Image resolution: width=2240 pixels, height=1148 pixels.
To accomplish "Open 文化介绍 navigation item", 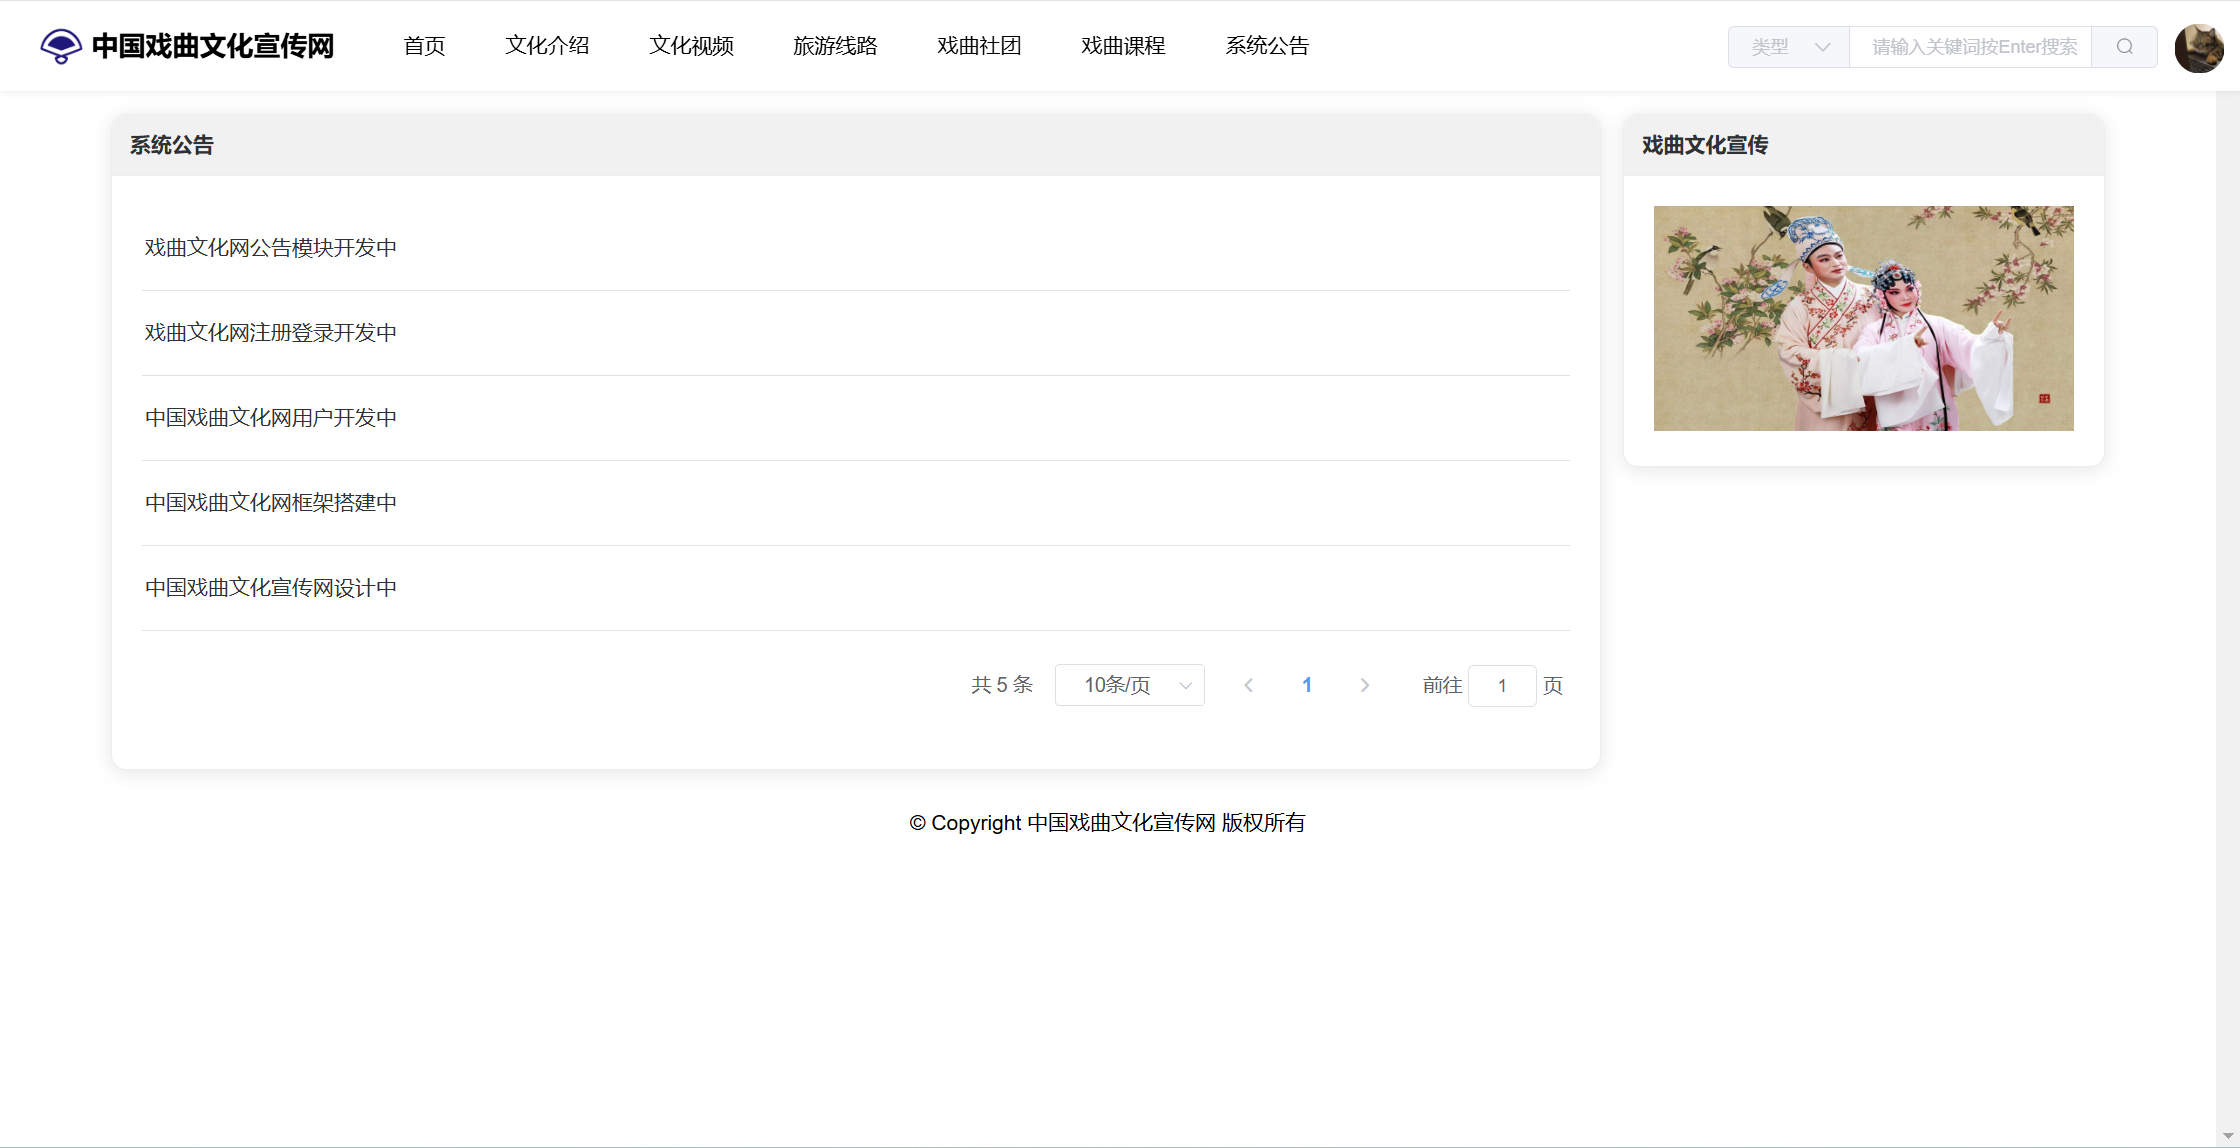I will (x=547, y=46).
